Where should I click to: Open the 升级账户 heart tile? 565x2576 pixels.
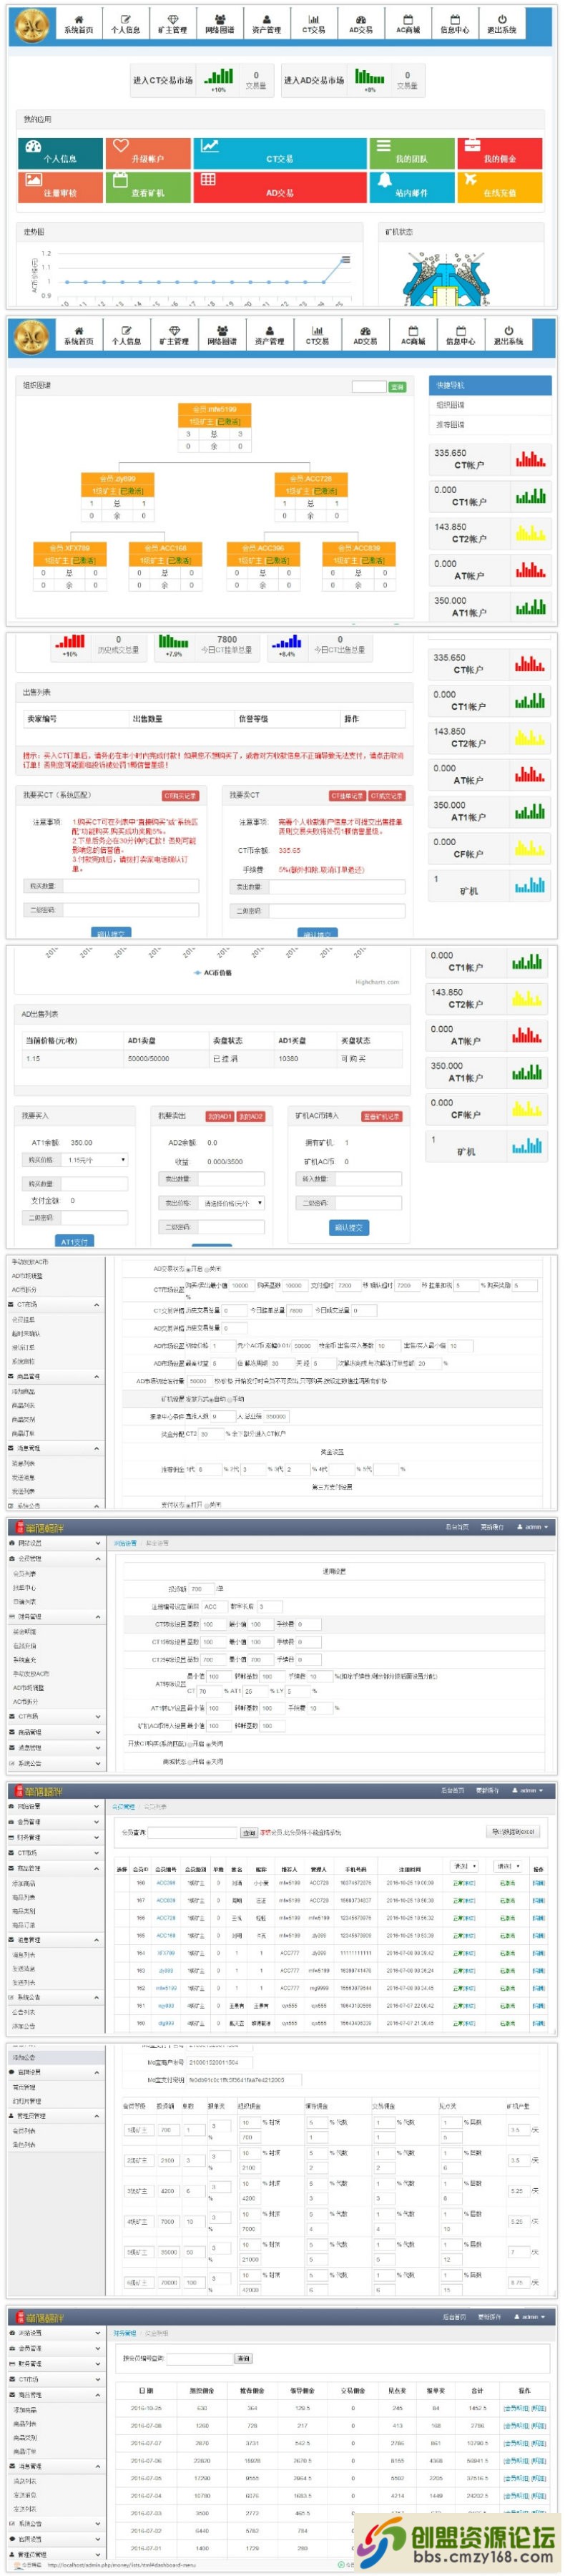tap(148, 153)
